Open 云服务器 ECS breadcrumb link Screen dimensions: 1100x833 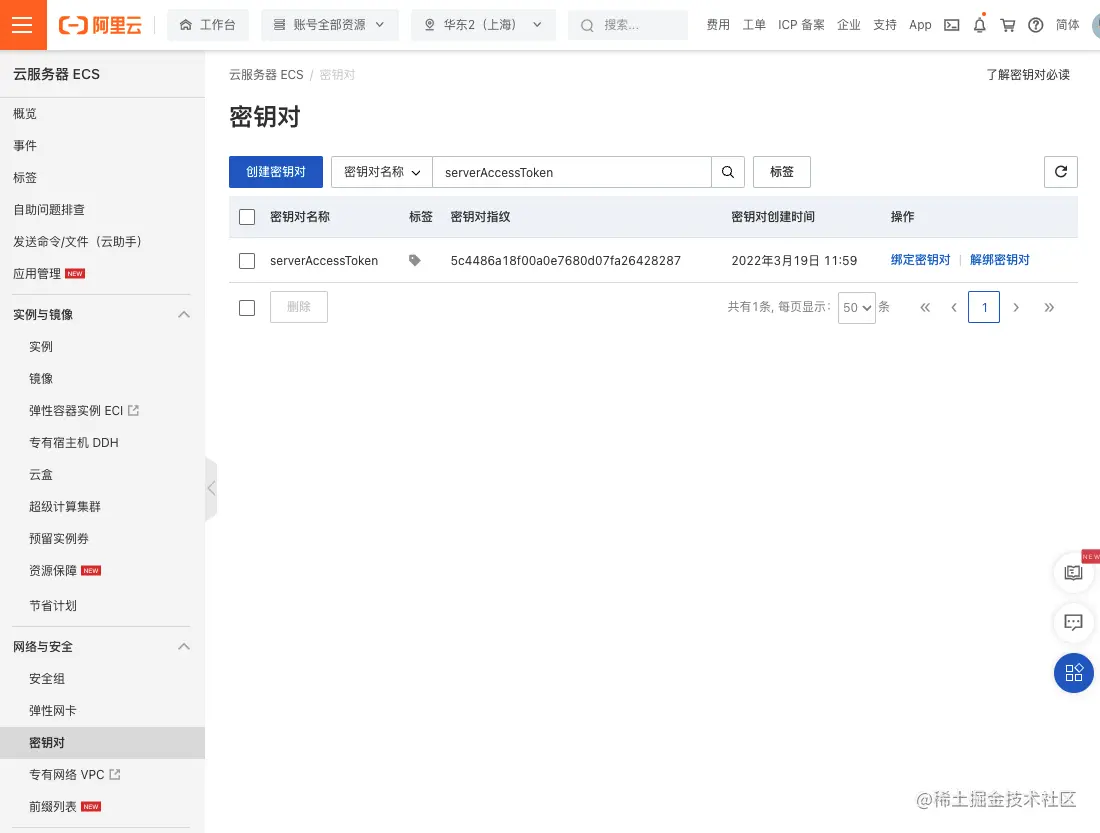click(x=267, y=74)
